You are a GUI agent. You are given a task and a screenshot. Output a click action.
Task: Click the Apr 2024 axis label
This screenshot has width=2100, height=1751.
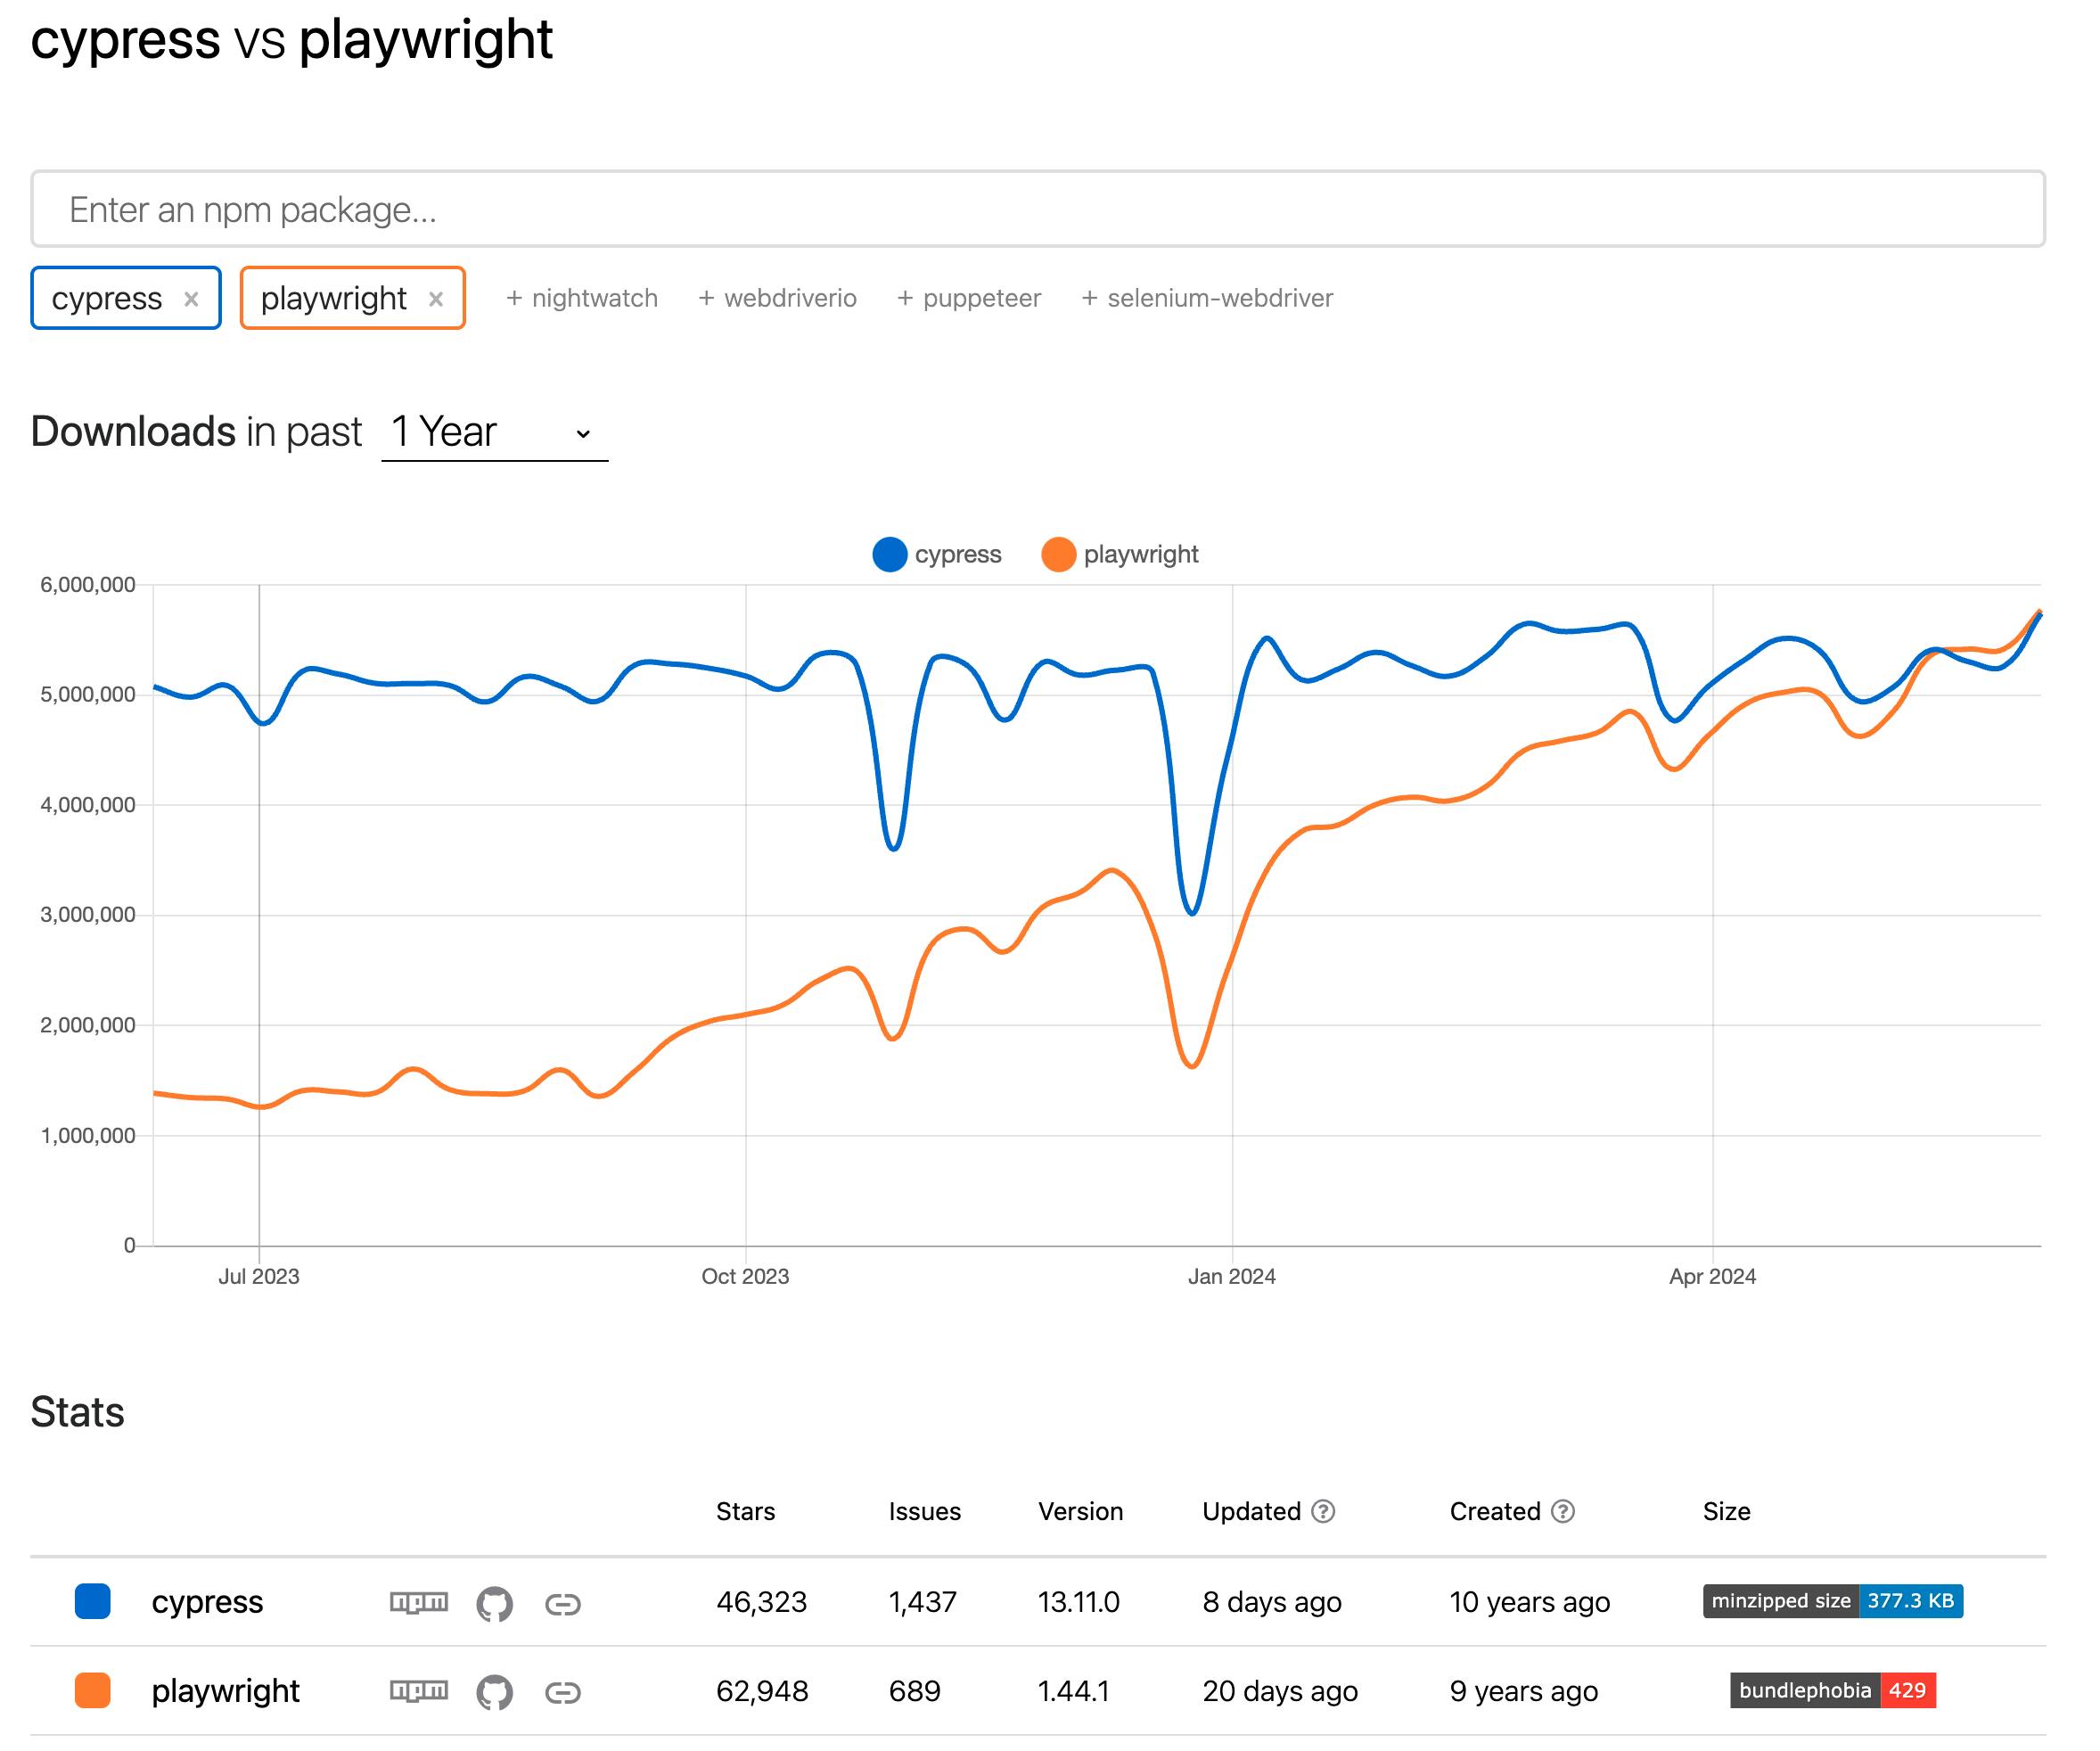click(1712, 1276)
